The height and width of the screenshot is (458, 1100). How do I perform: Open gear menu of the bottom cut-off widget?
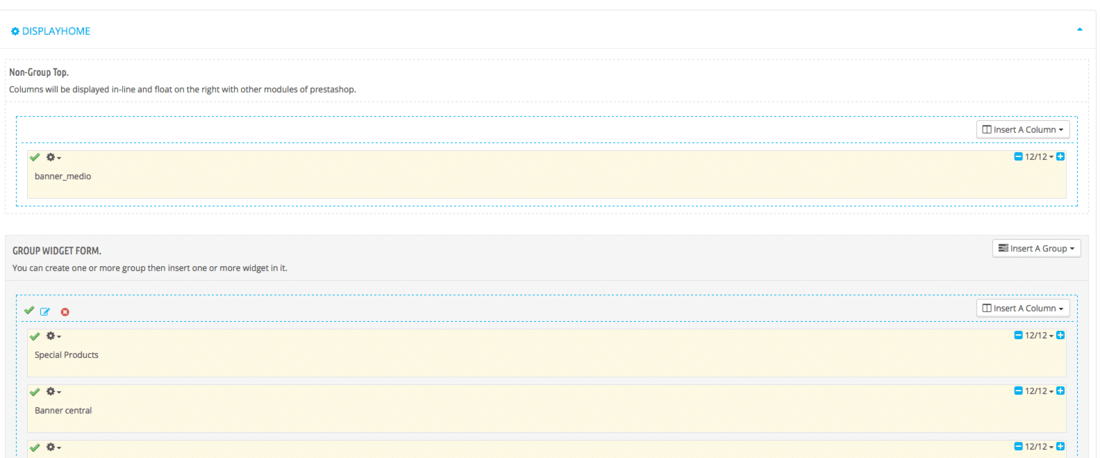(53, 447)
